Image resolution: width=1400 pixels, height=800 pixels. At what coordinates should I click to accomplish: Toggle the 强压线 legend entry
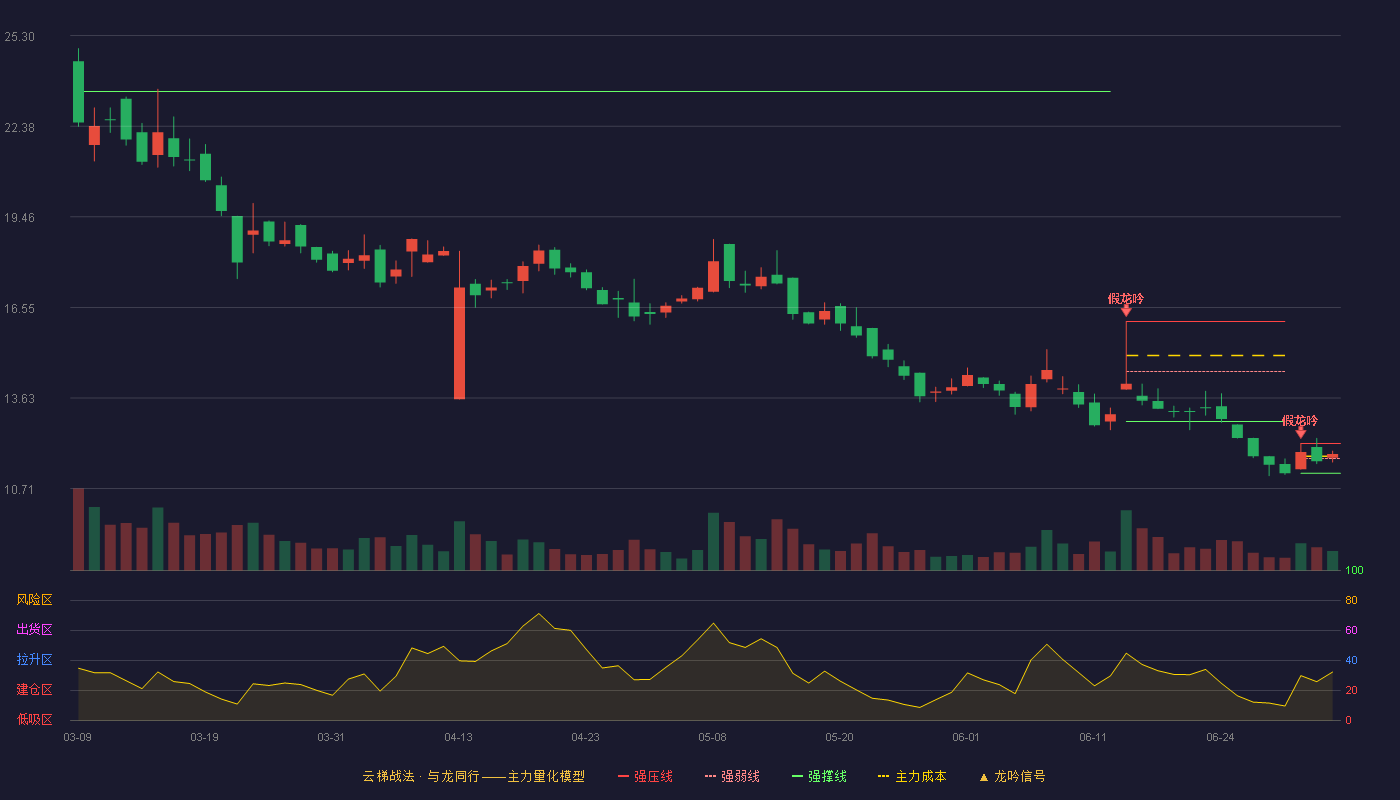tap(645, 776)
